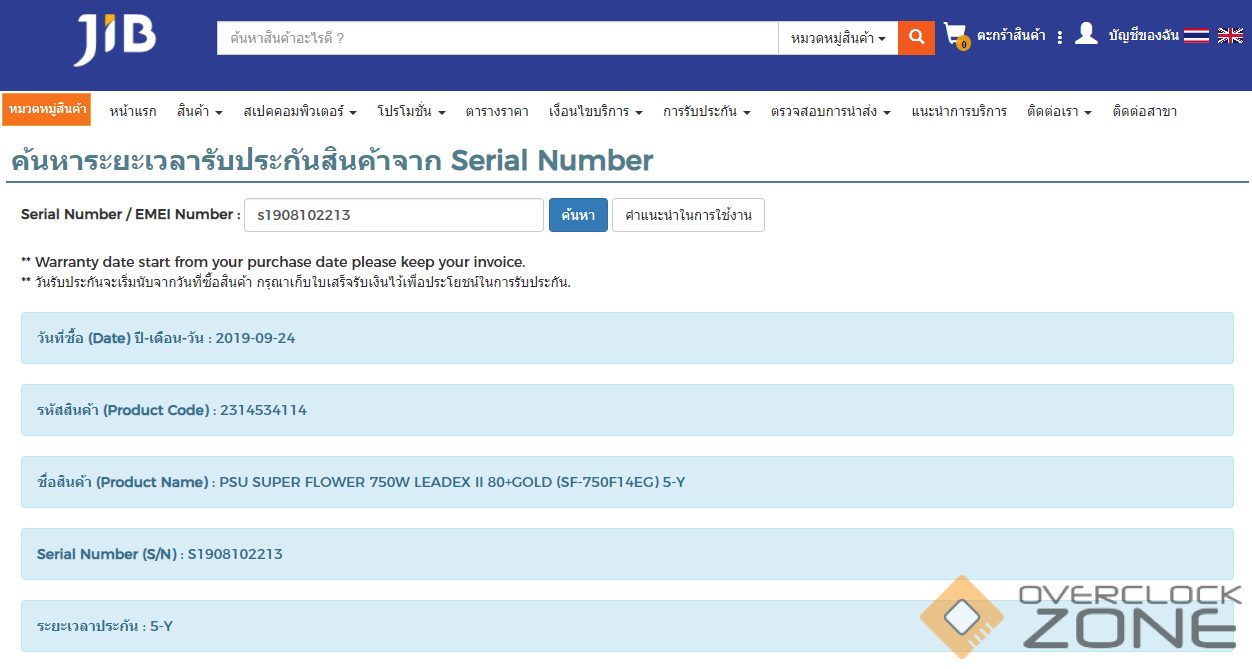
Task: Select the Serial Number S1908102213 result row
Action: [x=627, y=554]
